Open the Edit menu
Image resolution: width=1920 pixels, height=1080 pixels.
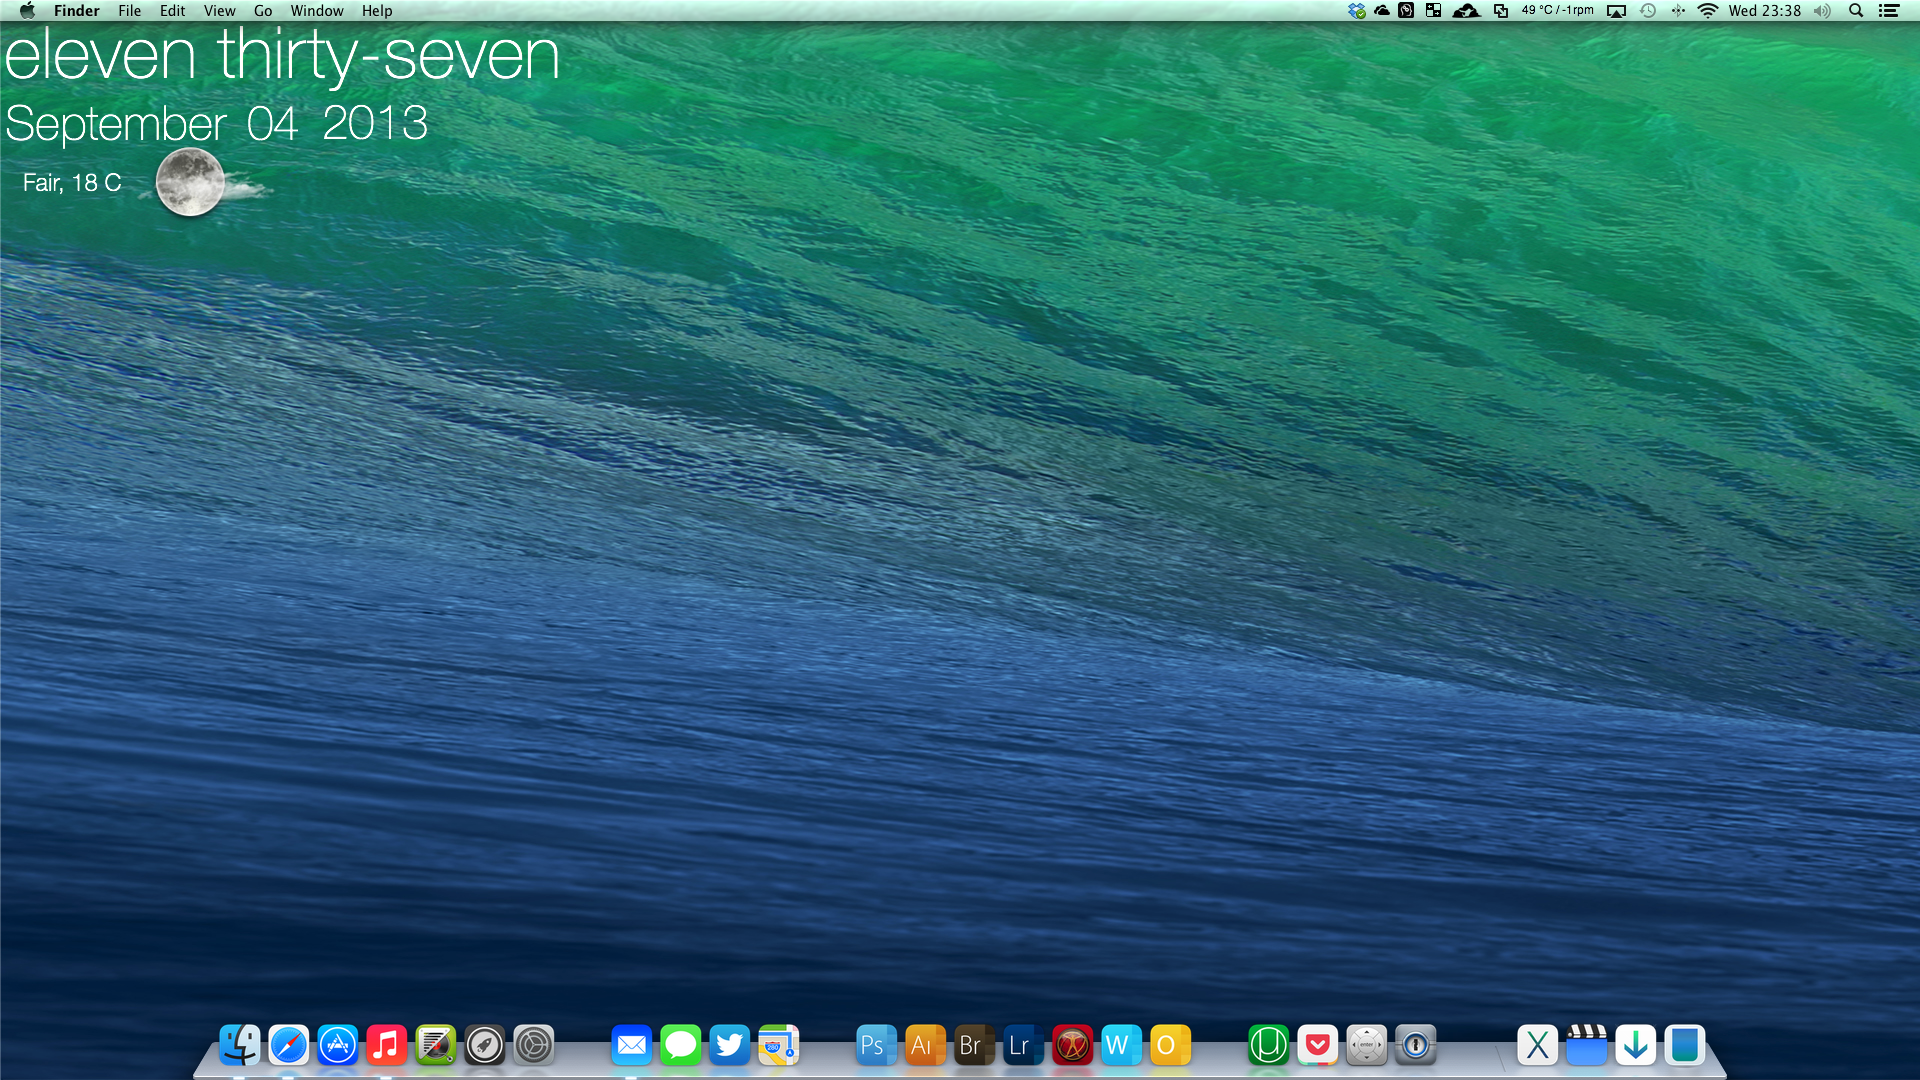pyautogui.click(x=173, y=11)
